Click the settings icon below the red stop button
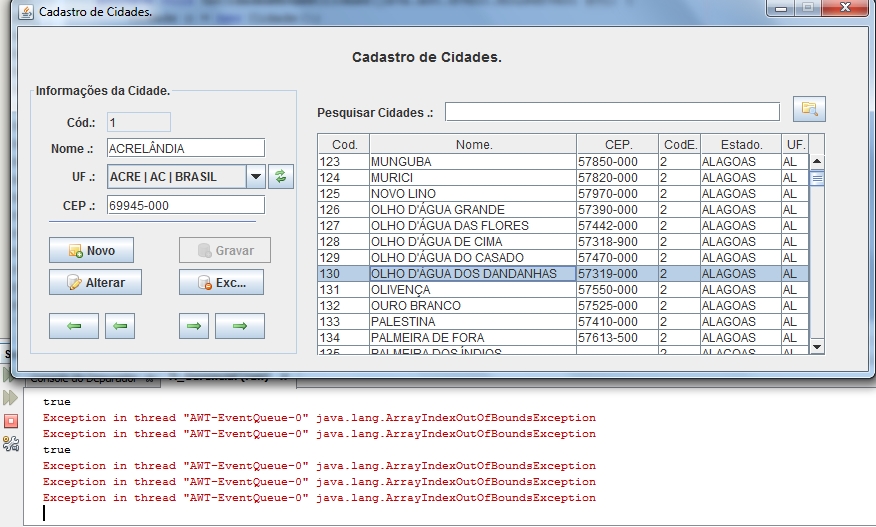This screenshot has width=876, height=527. pos(11,444)
